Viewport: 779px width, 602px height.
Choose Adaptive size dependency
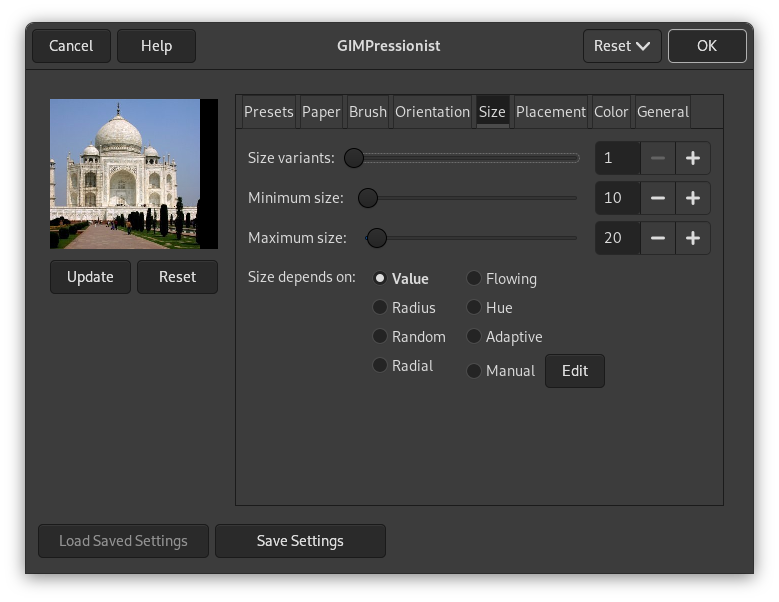(x=474, y=337)
